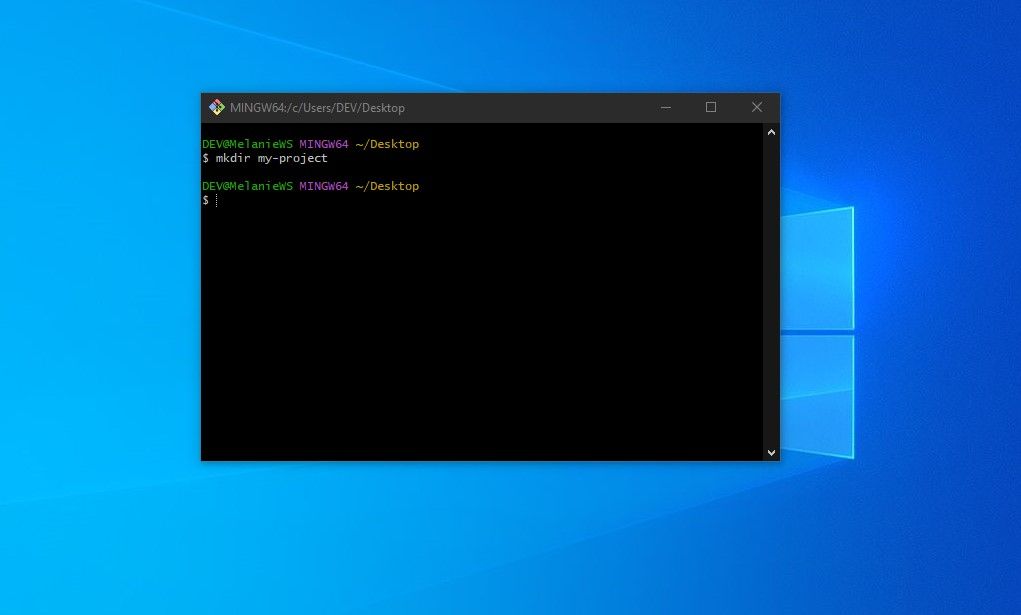Viewport: 1021px width, 615px height.
Task: Click the scrollbar down arrow
Action: click(x=771, y=452)
